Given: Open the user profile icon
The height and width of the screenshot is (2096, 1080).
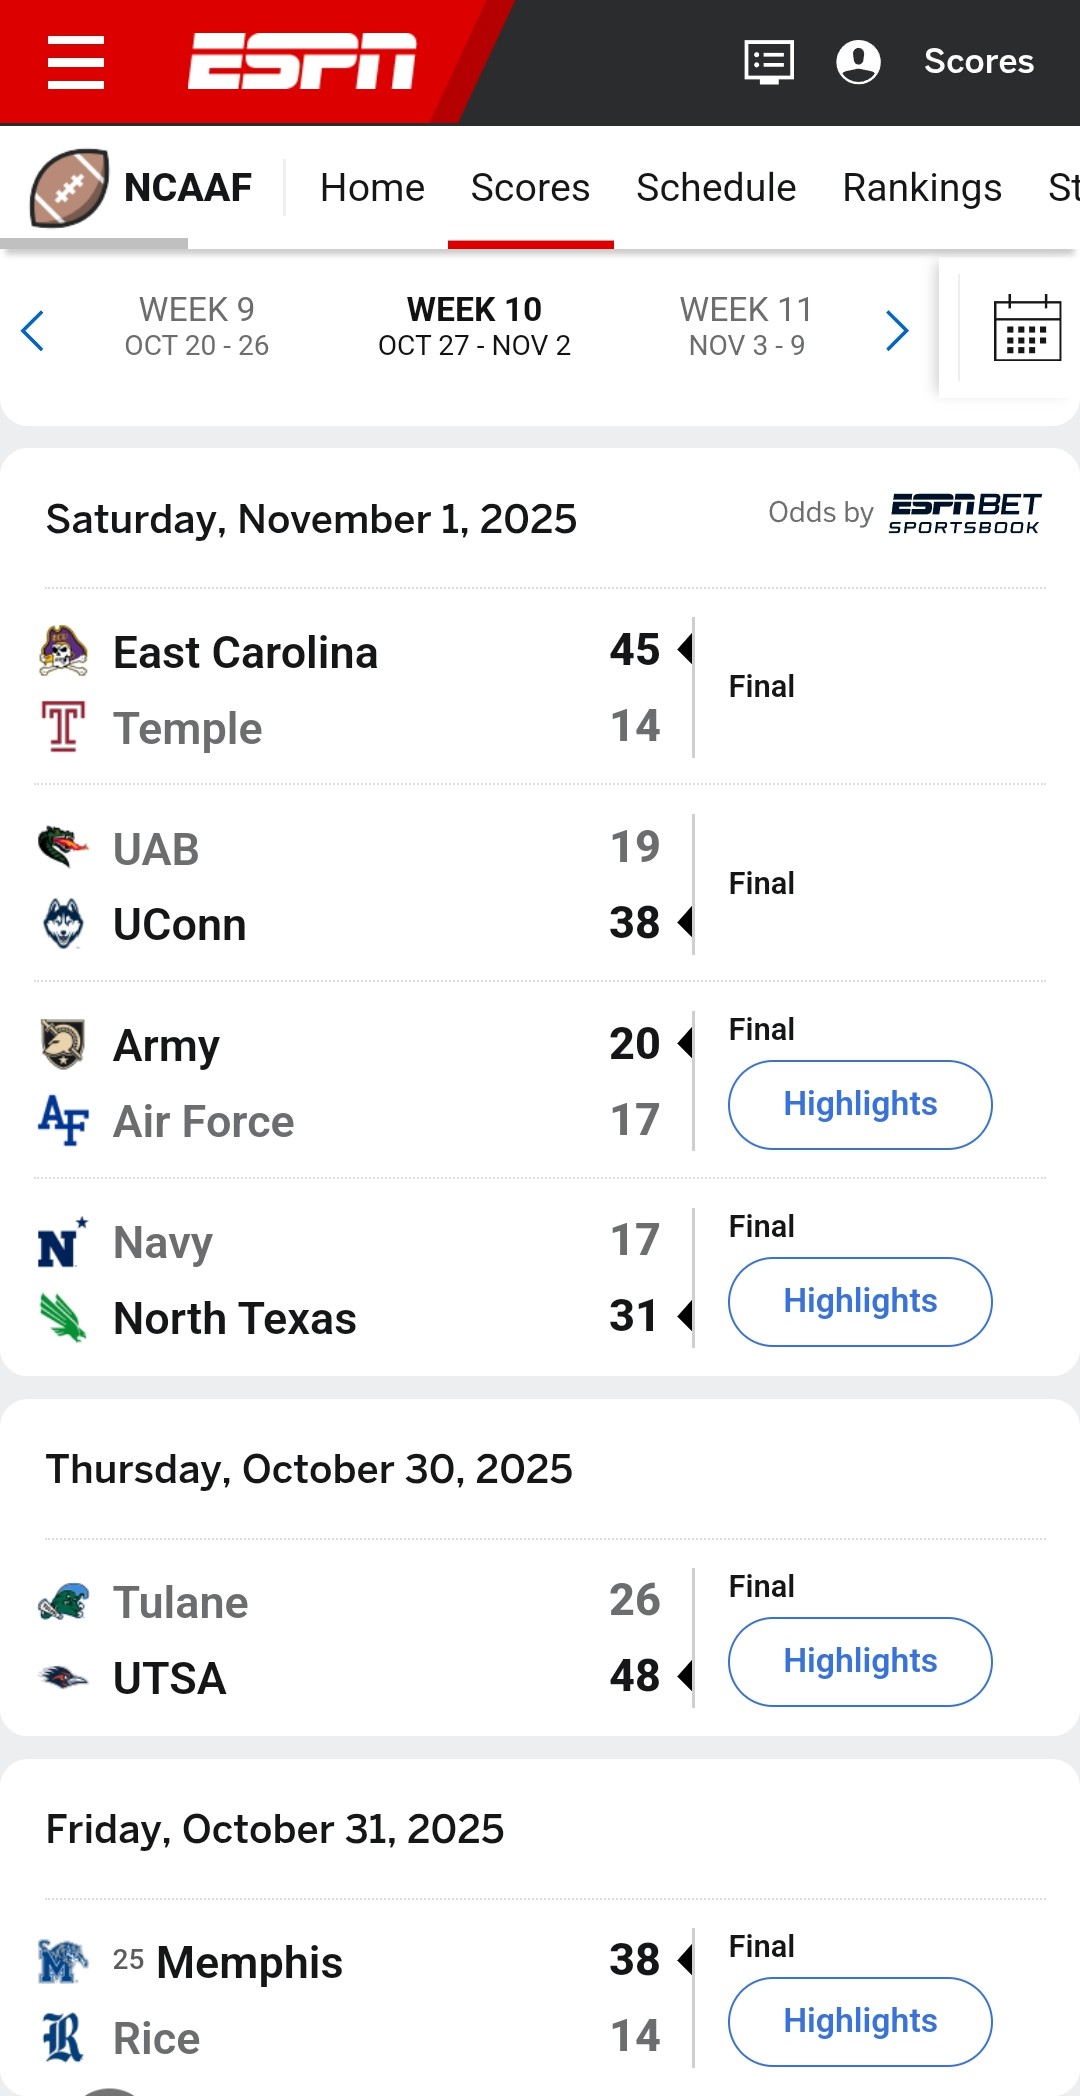Looking at the screenshot, I should click(858, 62).
